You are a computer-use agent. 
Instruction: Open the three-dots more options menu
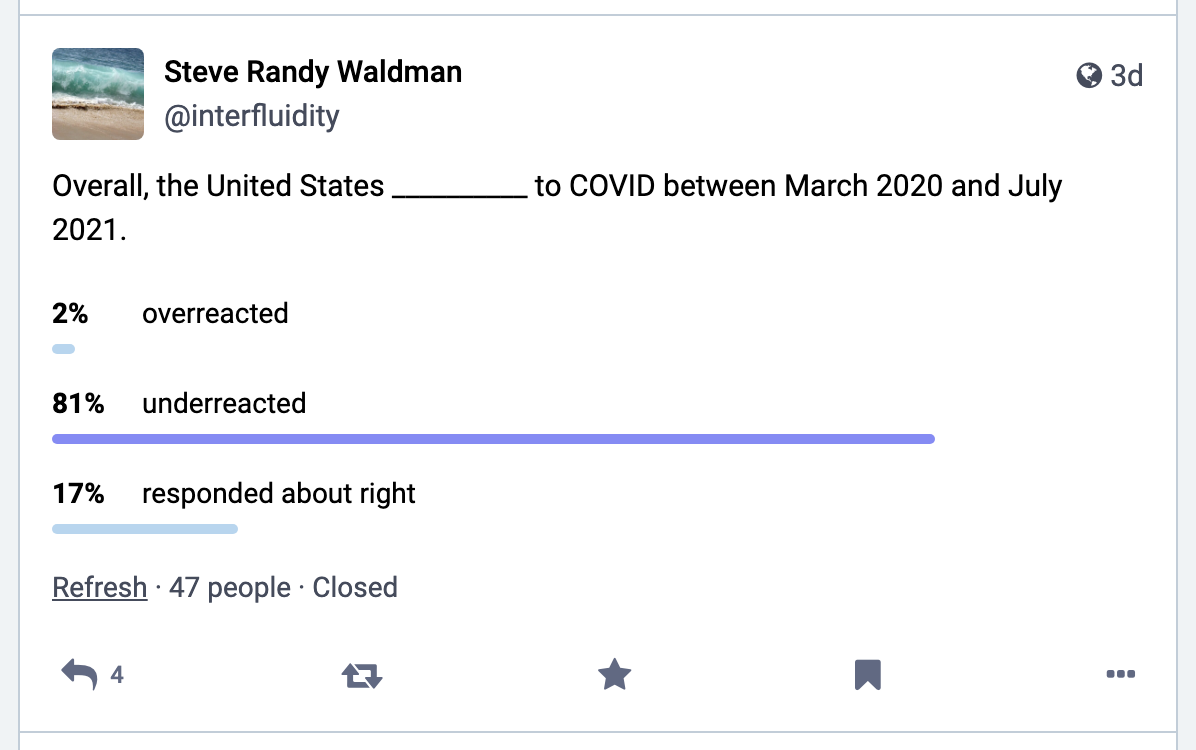click(1120, 674)
